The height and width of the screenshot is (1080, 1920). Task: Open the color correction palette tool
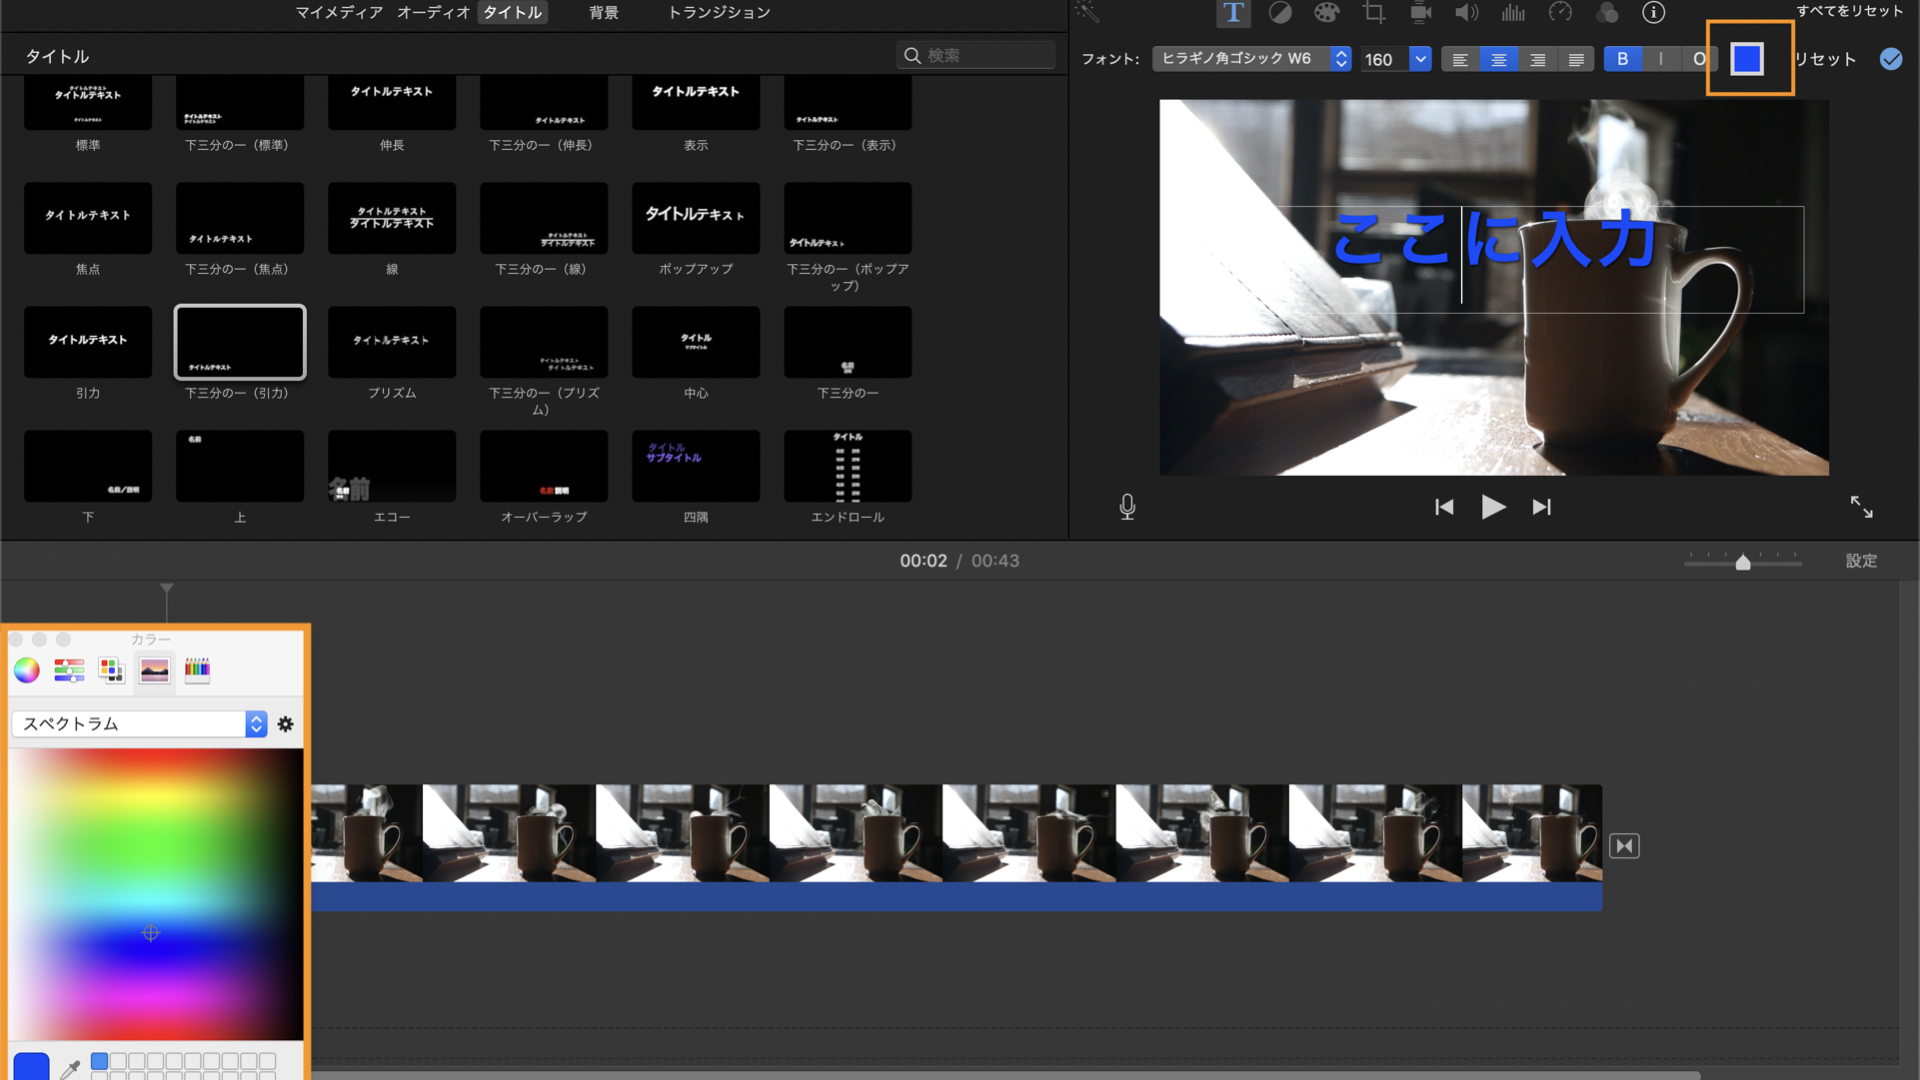1326,13
